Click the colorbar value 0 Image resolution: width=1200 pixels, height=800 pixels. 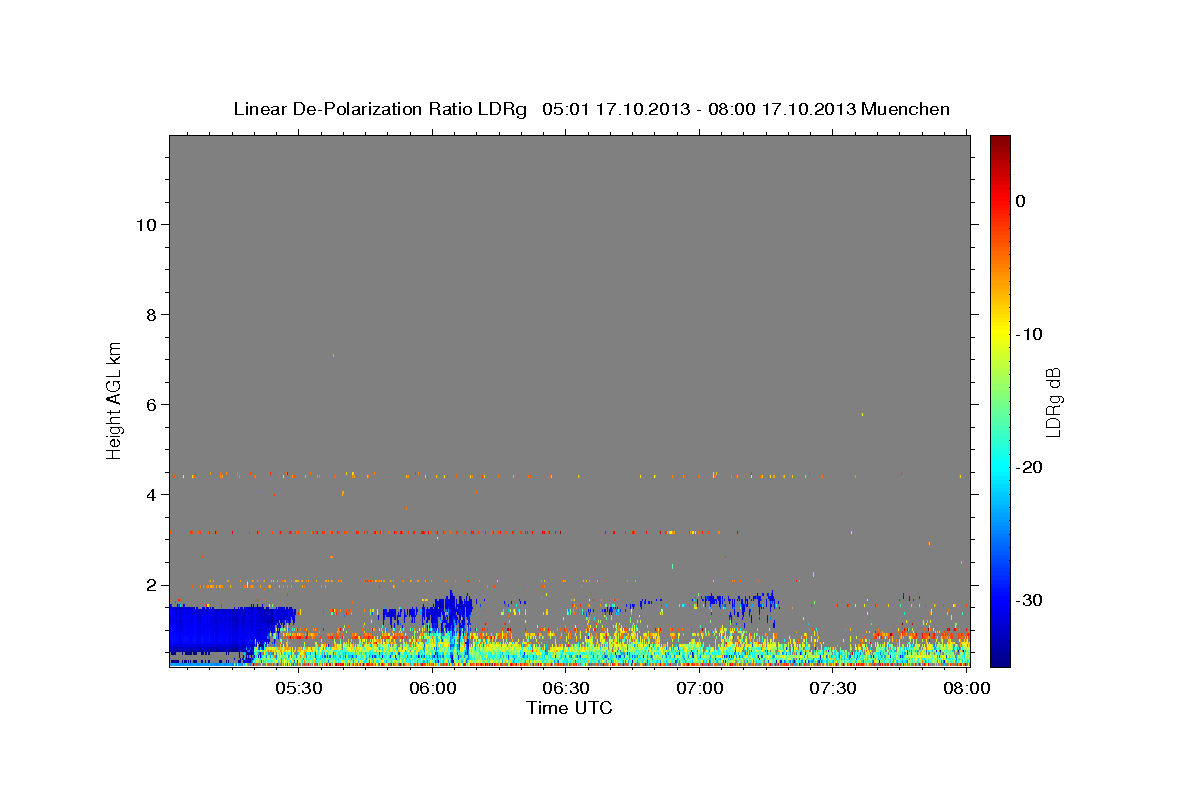coord(1021,201)
